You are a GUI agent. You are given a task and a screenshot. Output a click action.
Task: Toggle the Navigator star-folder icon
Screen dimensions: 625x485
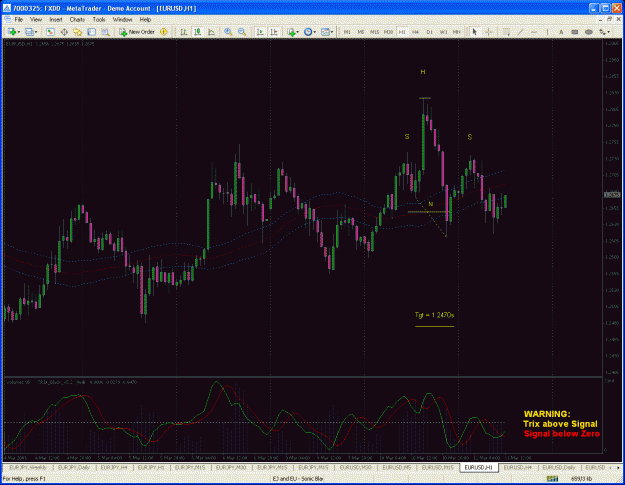(77, 32)
